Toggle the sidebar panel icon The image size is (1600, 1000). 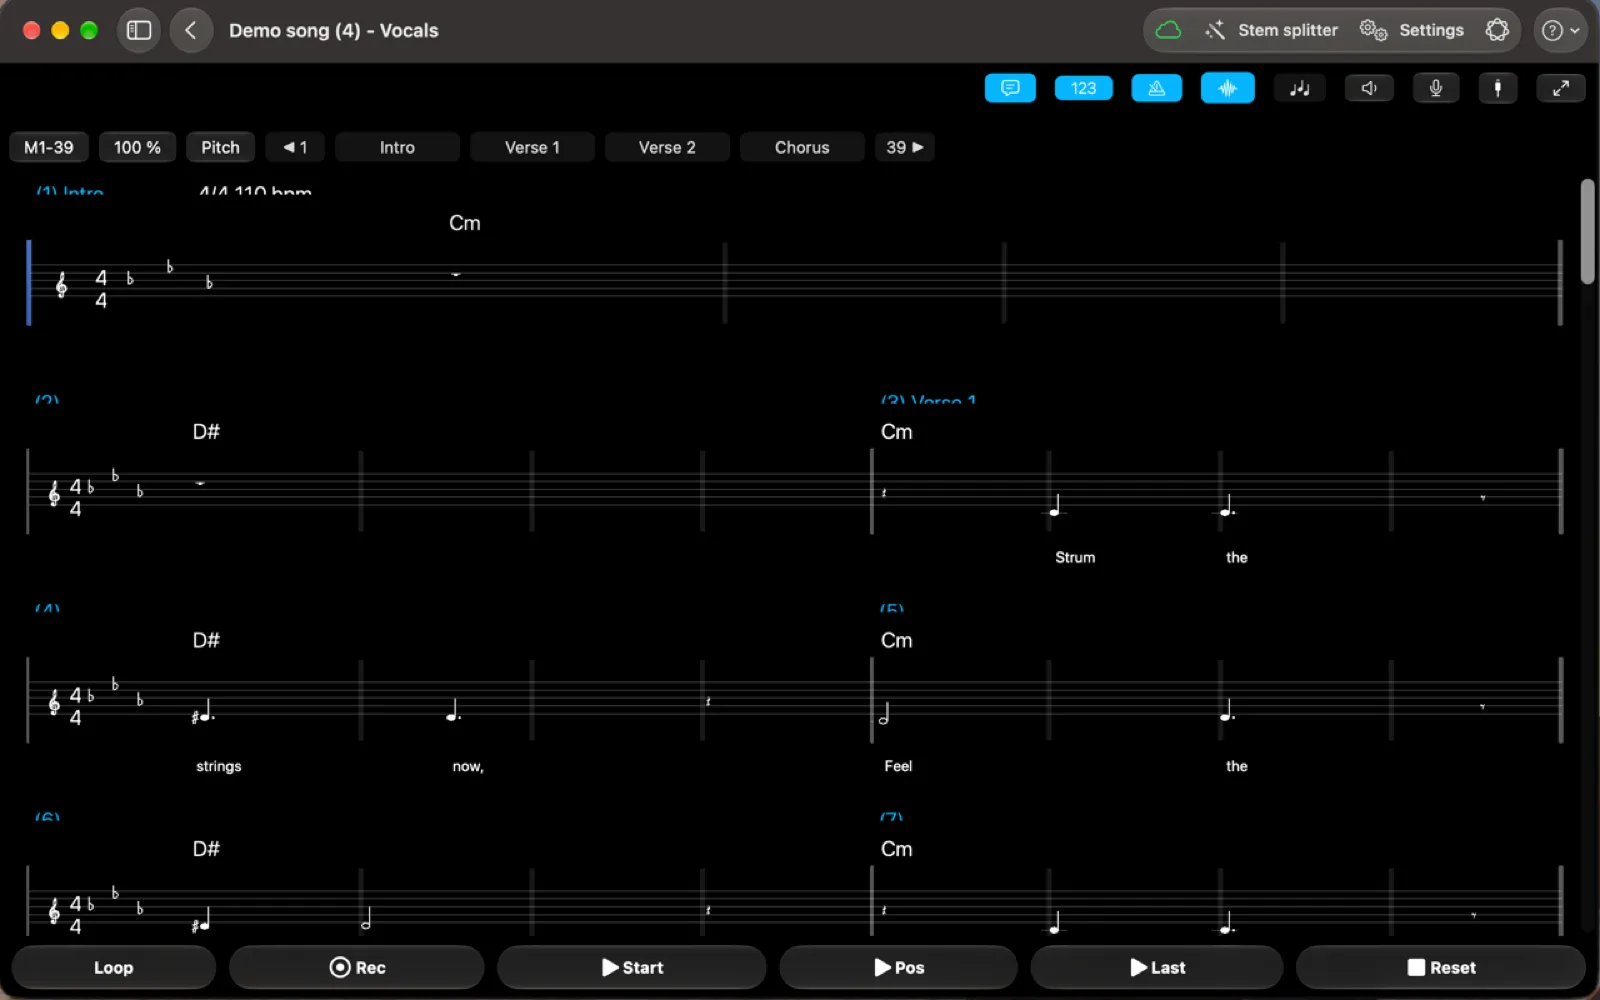click(x=139, y=30)
